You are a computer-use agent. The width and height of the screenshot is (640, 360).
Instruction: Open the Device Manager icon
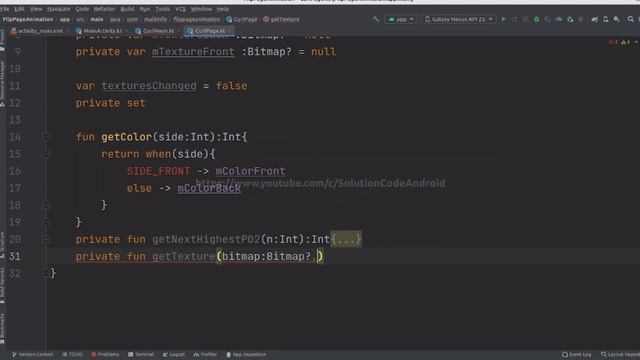(606, 19)
